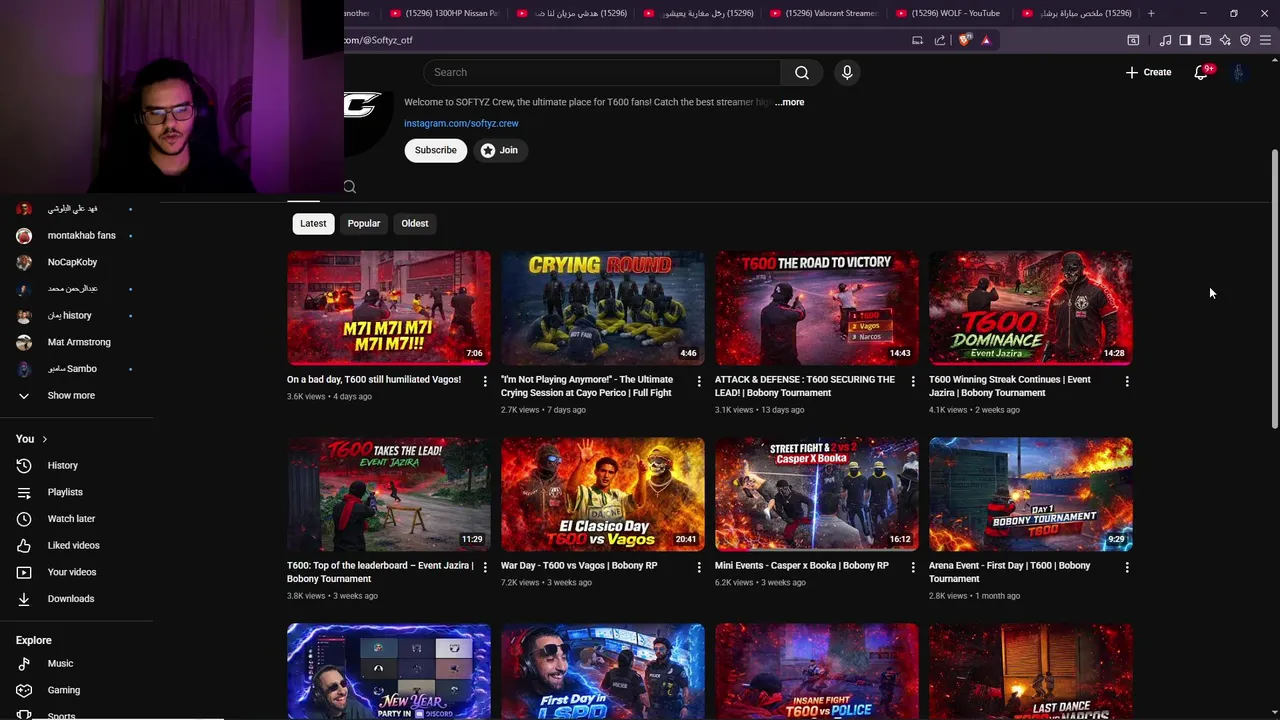Open 'ATTACK & DEFENSE : T600 SECURING' title
This screenshot has height=720, width=1280.
point(805,386)
